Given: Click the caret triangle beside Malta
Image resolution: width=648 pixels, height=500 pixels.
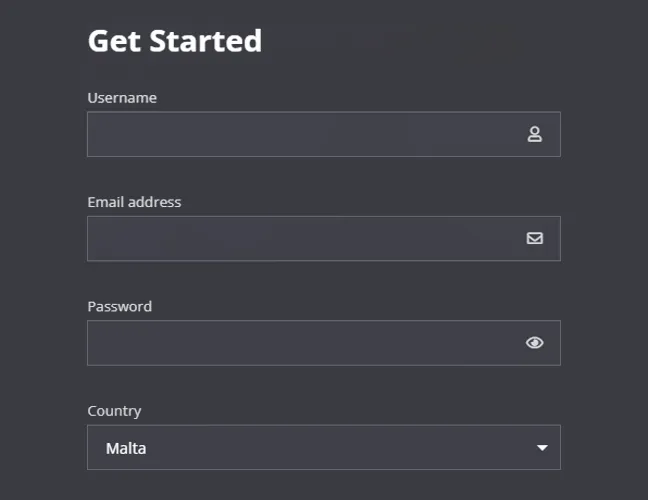Looking at the screenshot, I should click(542, 448).
